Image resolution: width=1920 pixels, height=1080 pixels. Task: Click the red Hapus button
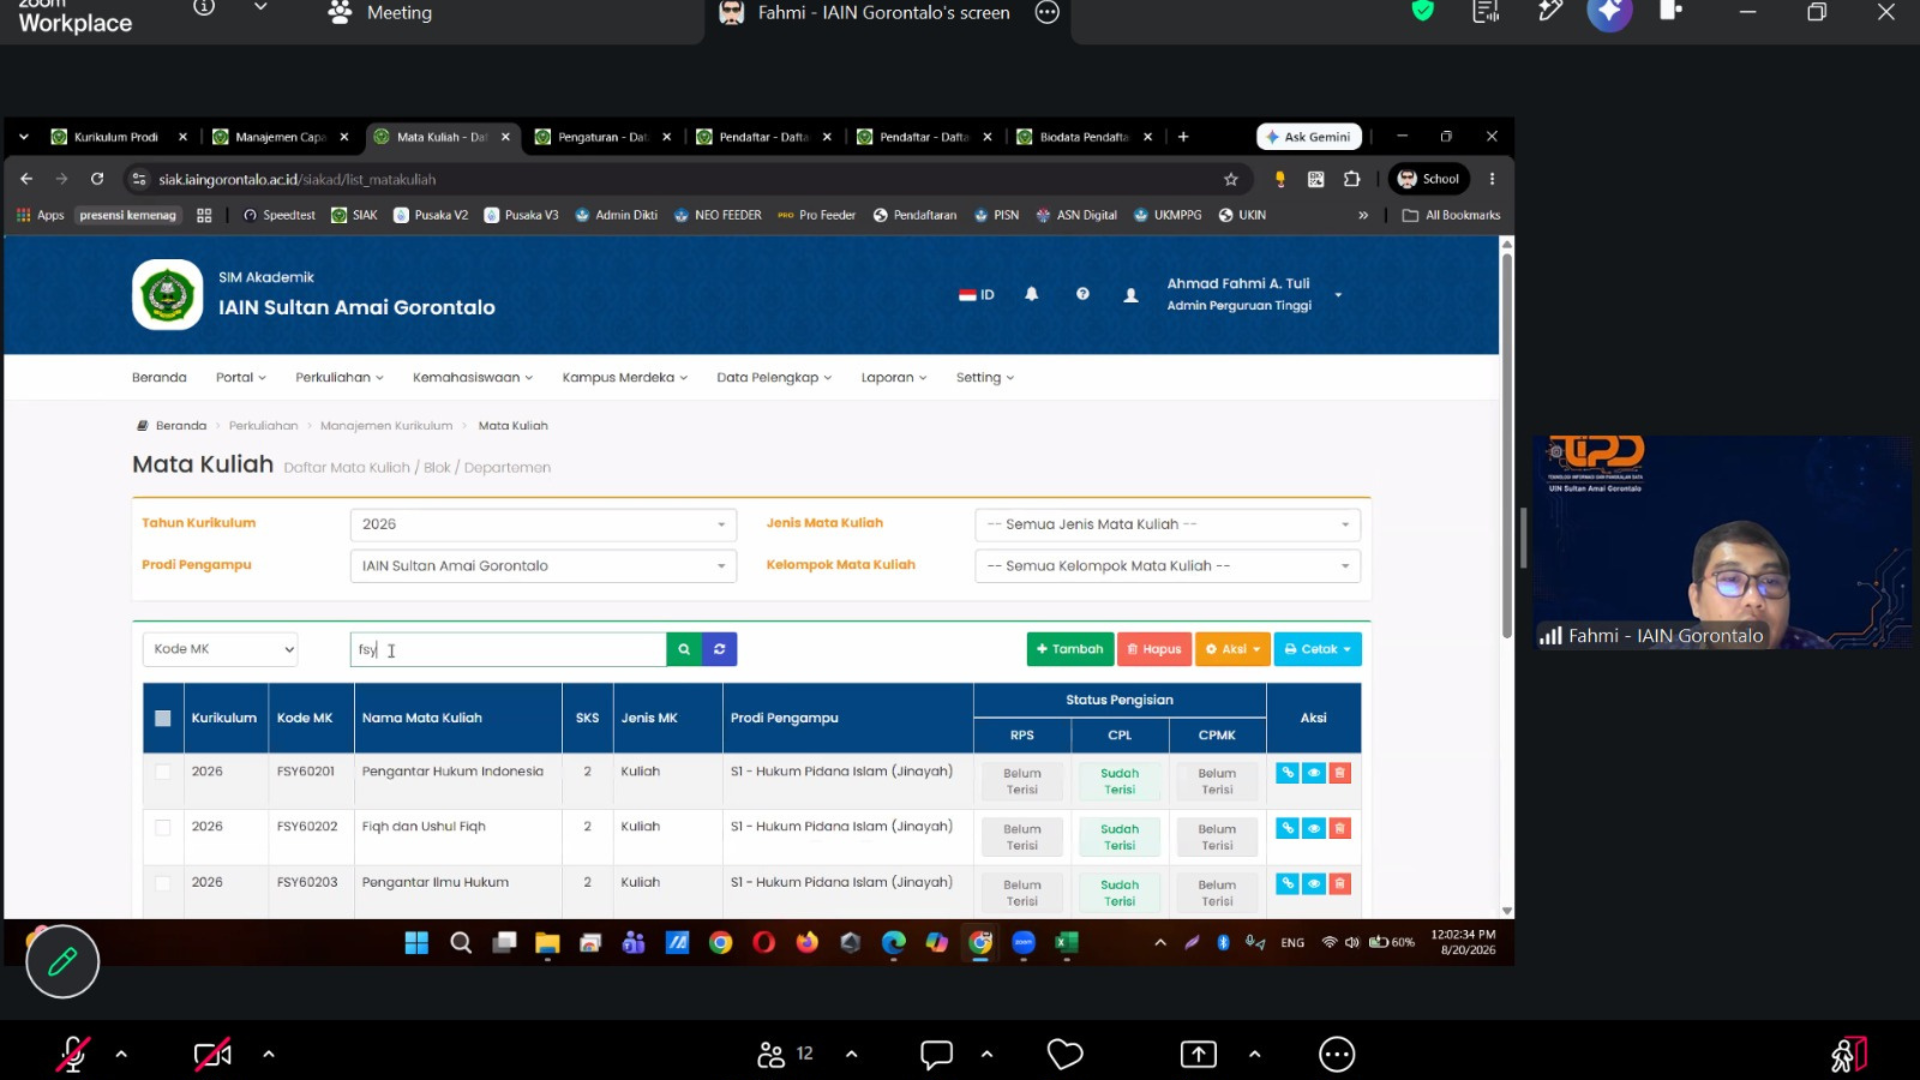(1154, 649)
